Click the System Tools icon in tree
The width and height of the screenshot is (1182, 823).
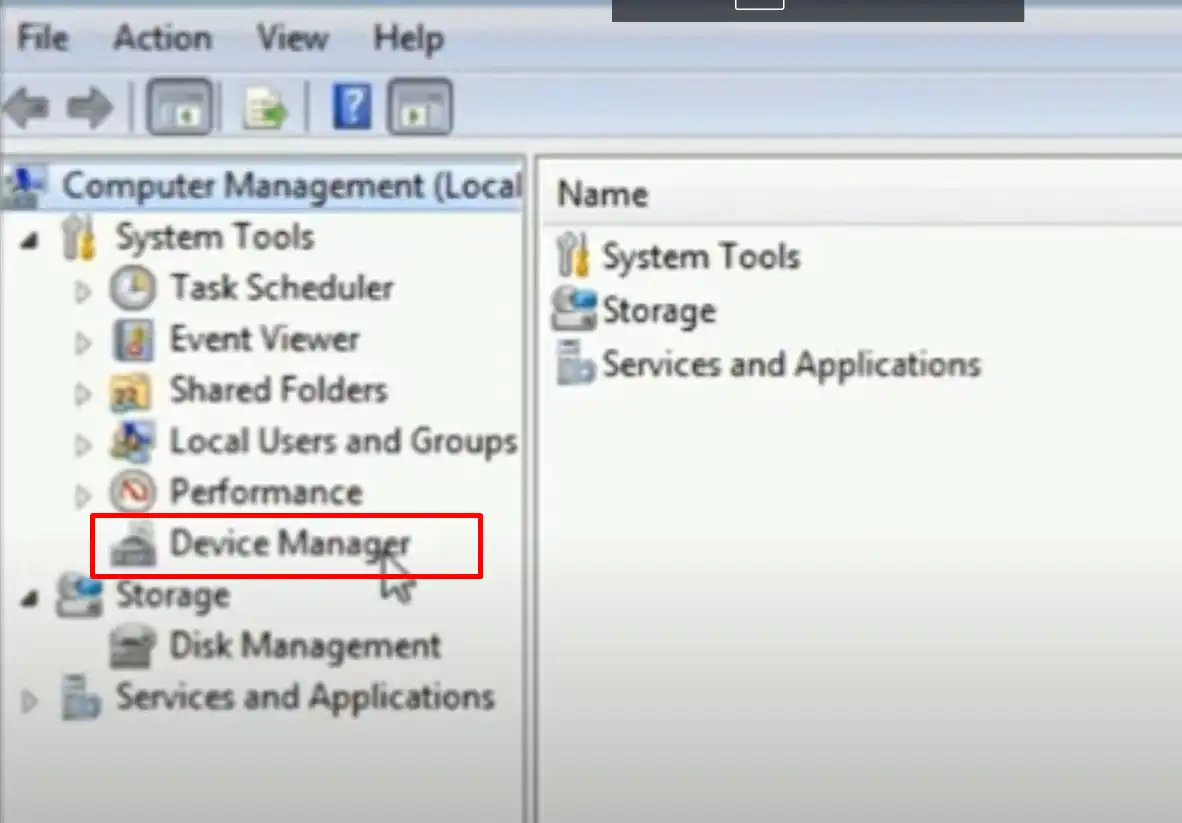click(x=79, y=237)
